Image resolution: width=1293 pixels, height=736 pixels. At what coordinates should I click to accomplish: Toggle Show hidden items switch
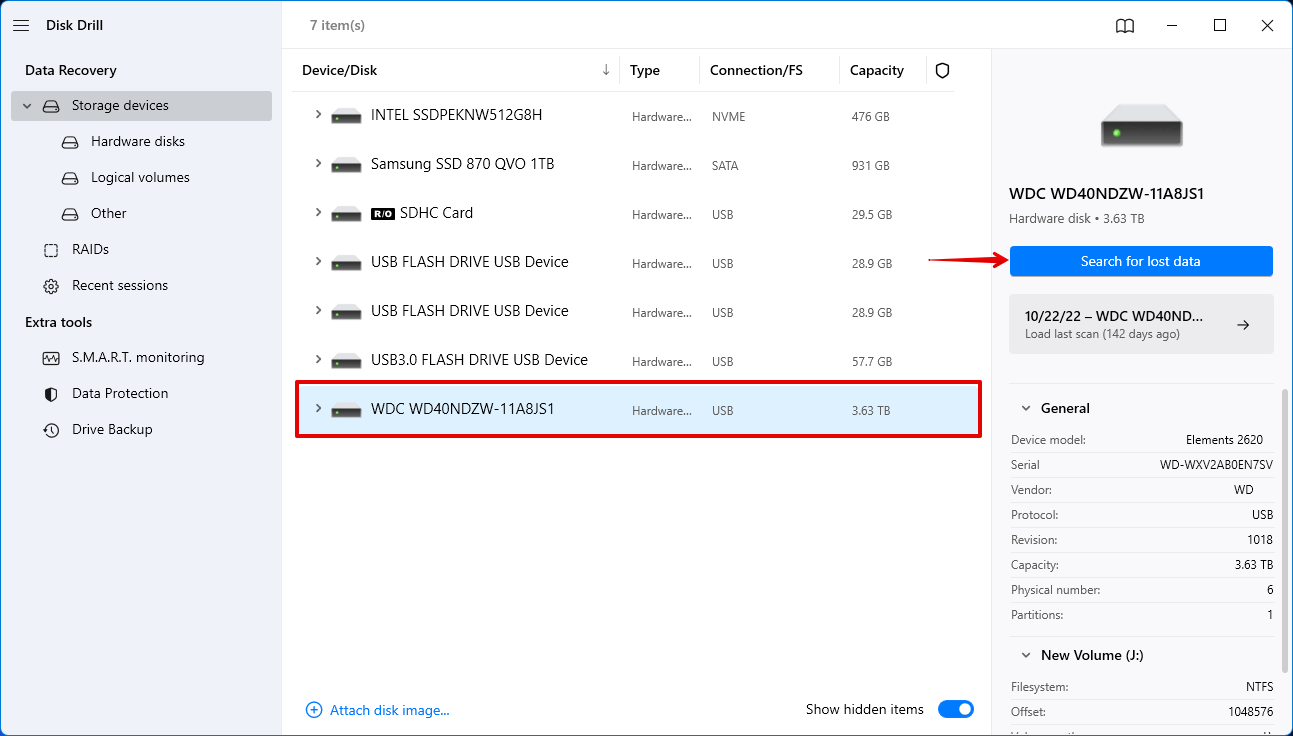pyautogui.click(x=956, y=709)
